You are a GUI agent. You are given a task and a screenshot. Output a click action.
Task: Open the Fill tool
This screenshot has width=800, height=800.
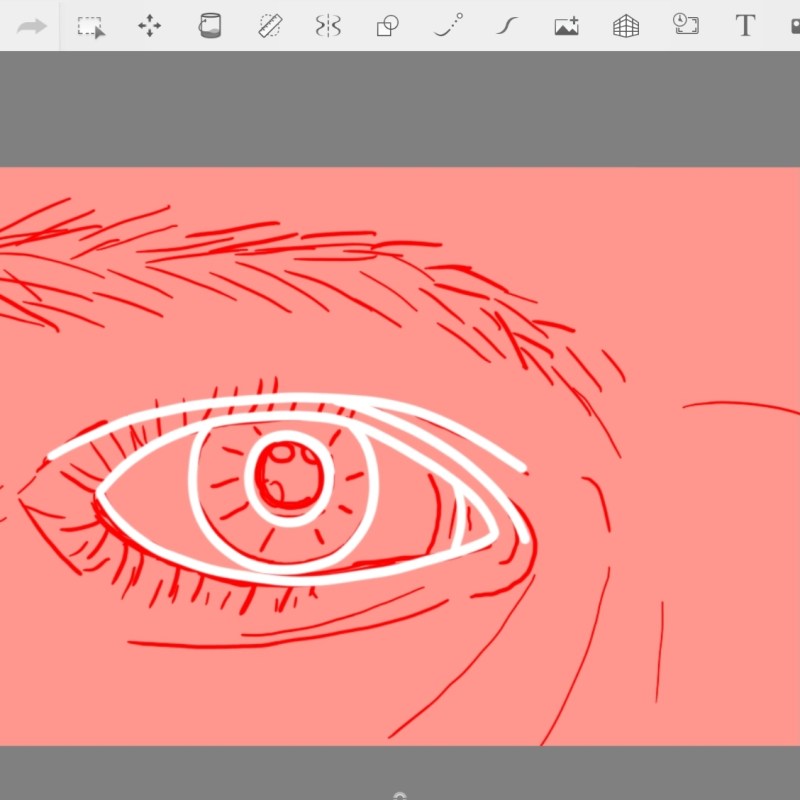(x=209, y=26)
